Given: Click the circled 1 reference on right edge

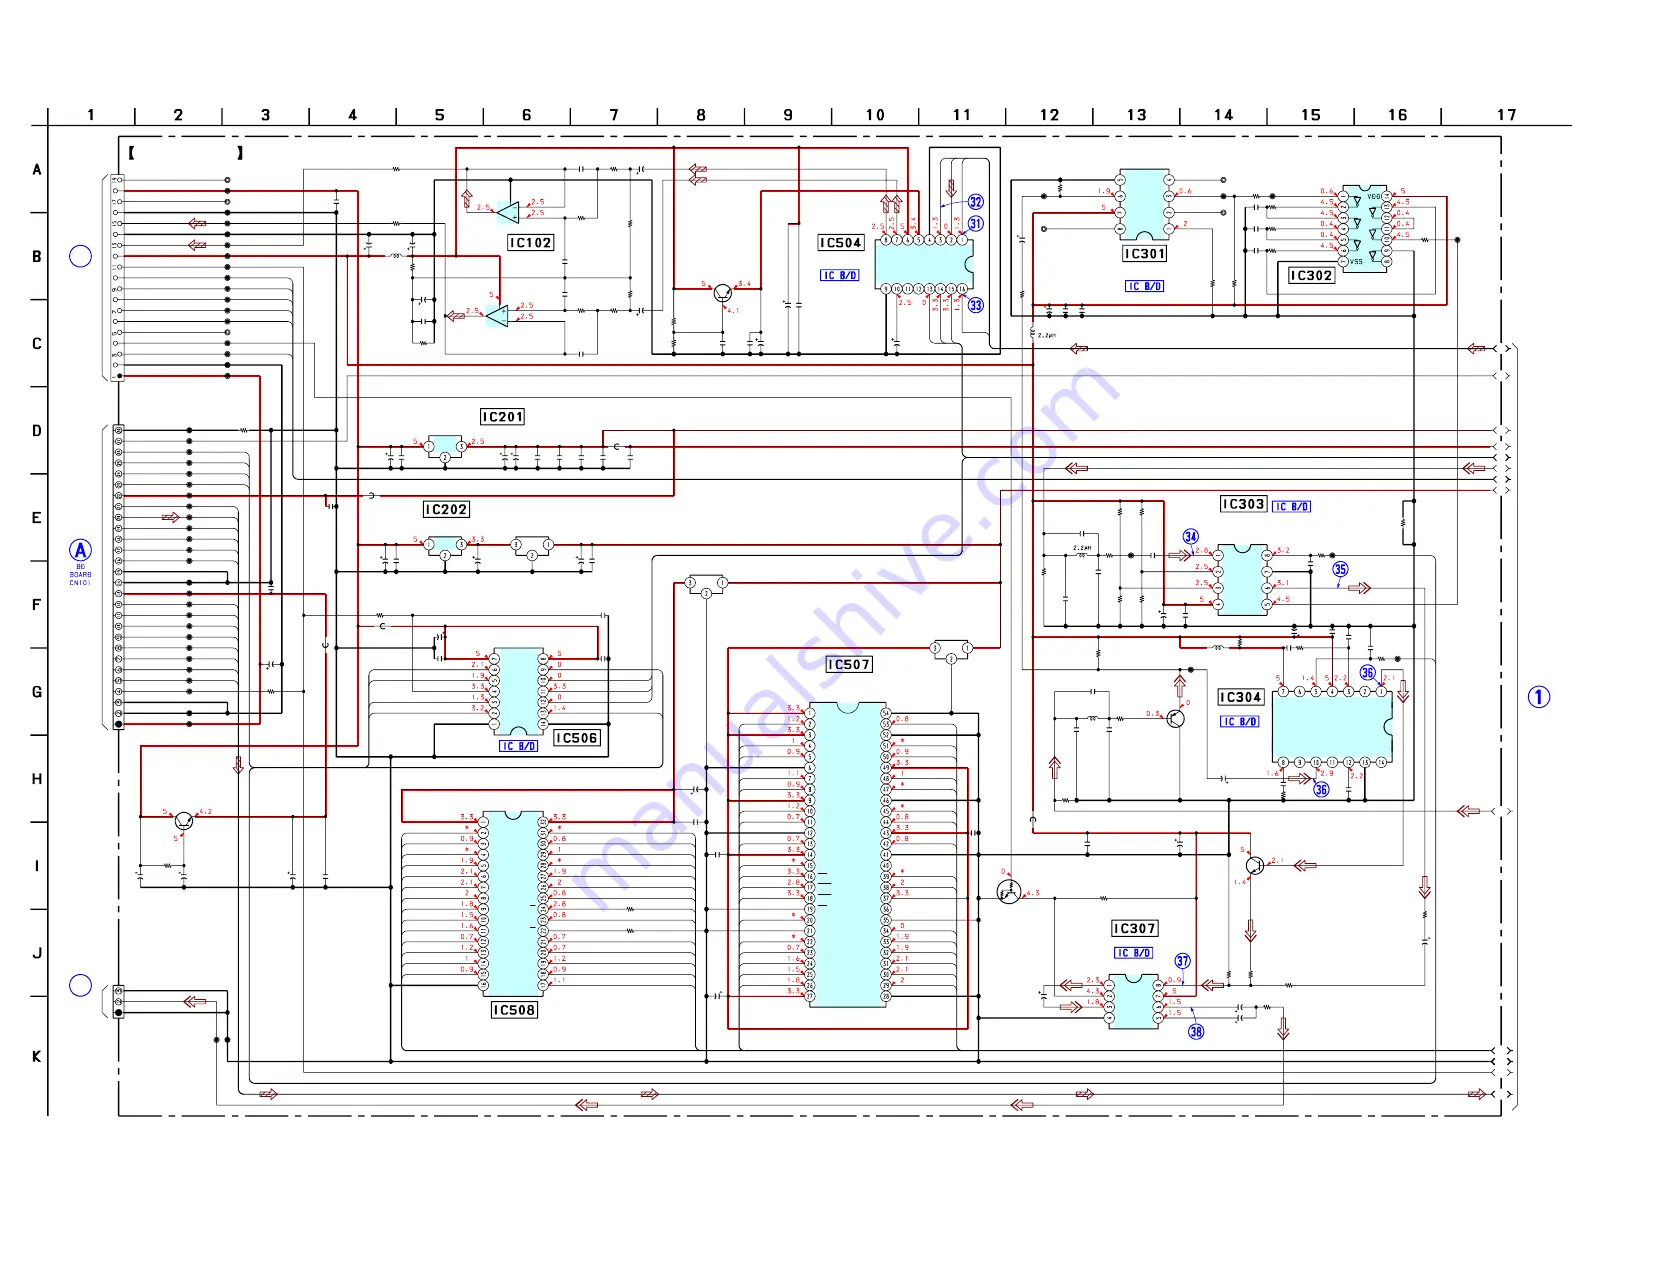Looking at the screenshot, I should pyautogui.click(x=1539, y=697).
